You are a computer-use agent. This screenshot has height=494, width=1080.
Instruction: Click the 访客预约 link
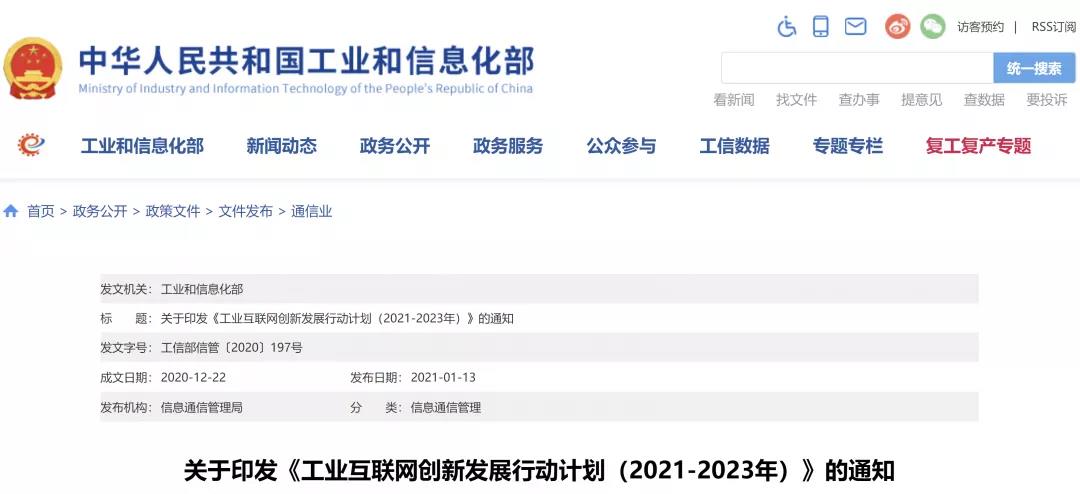(980, 27)
